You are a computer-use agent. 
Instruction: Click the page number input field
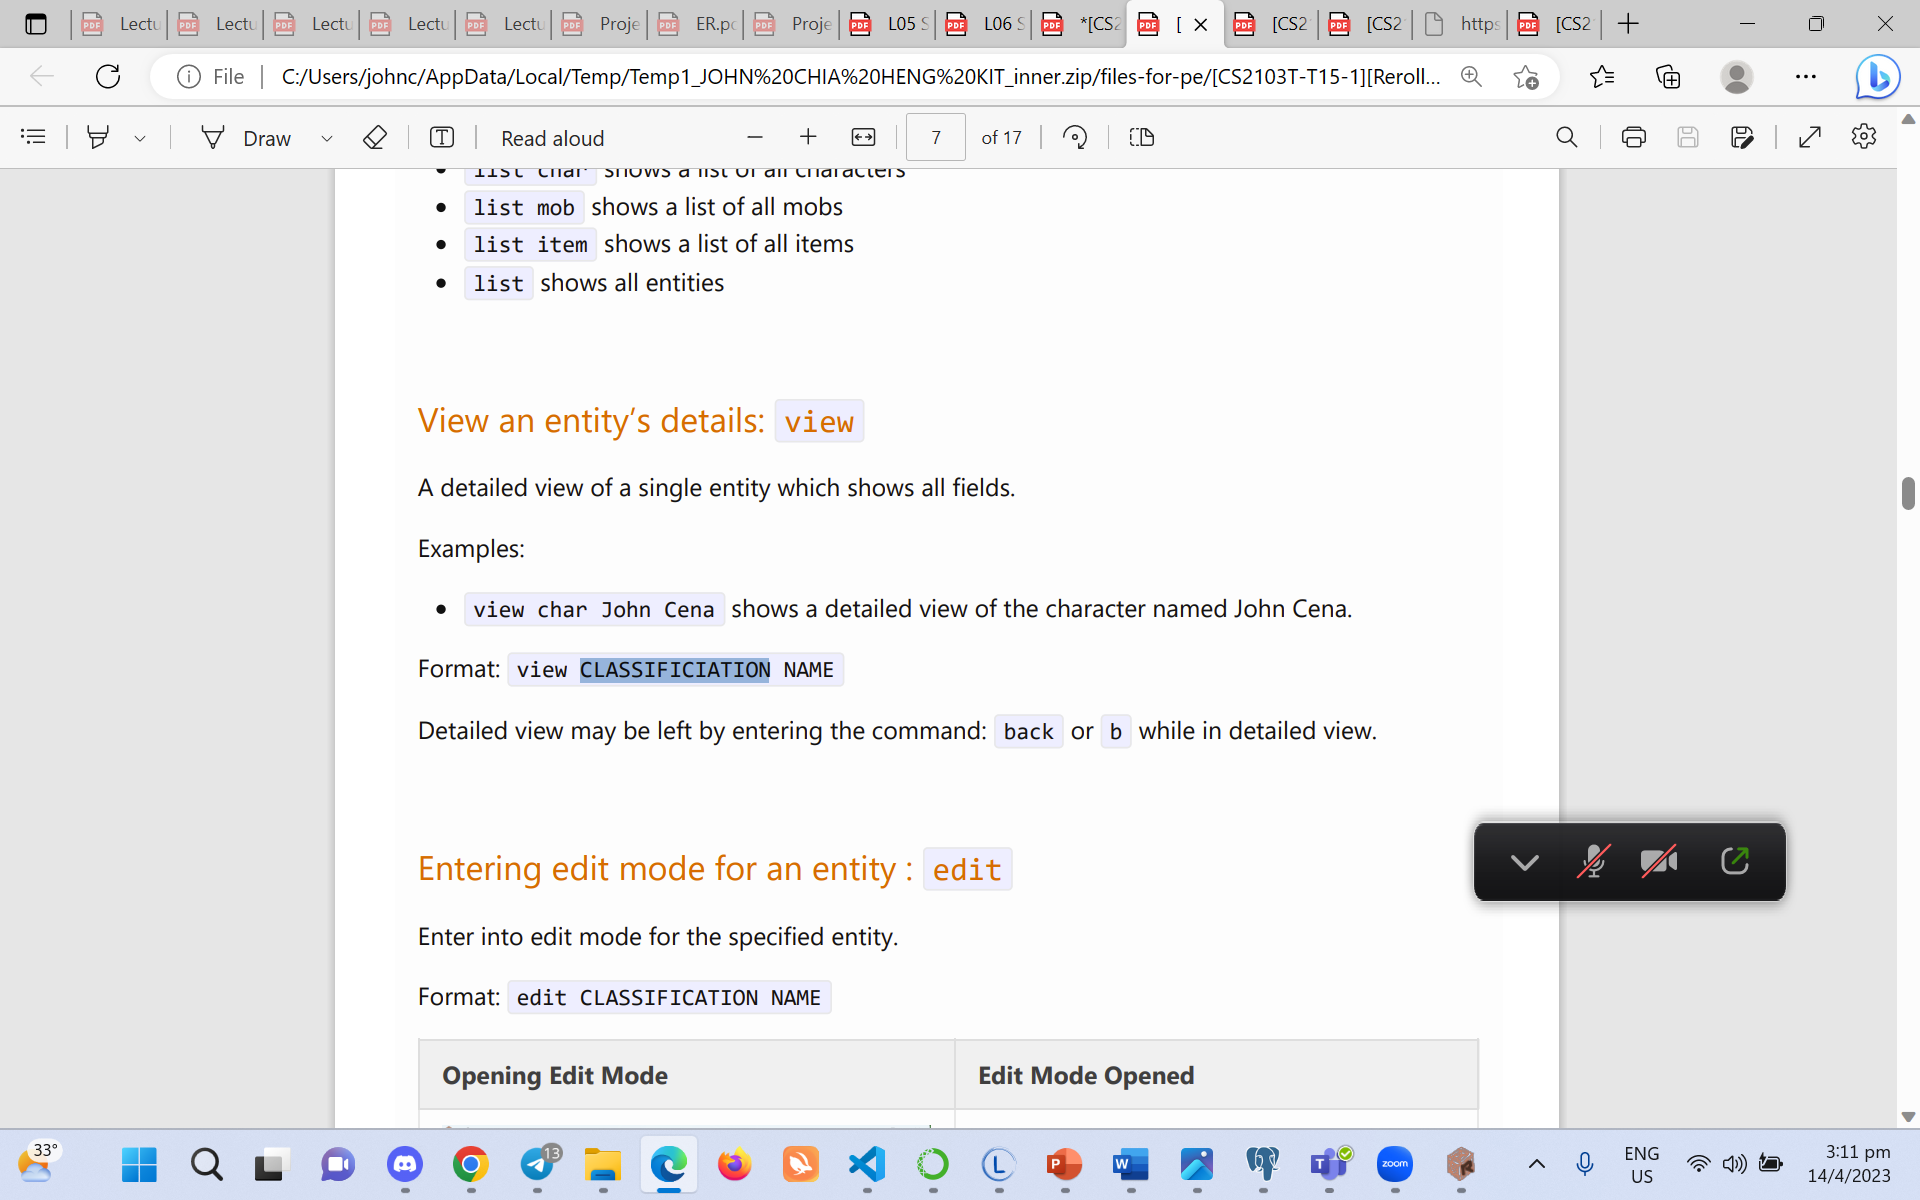pyautogui.click(x=935, y=137)
